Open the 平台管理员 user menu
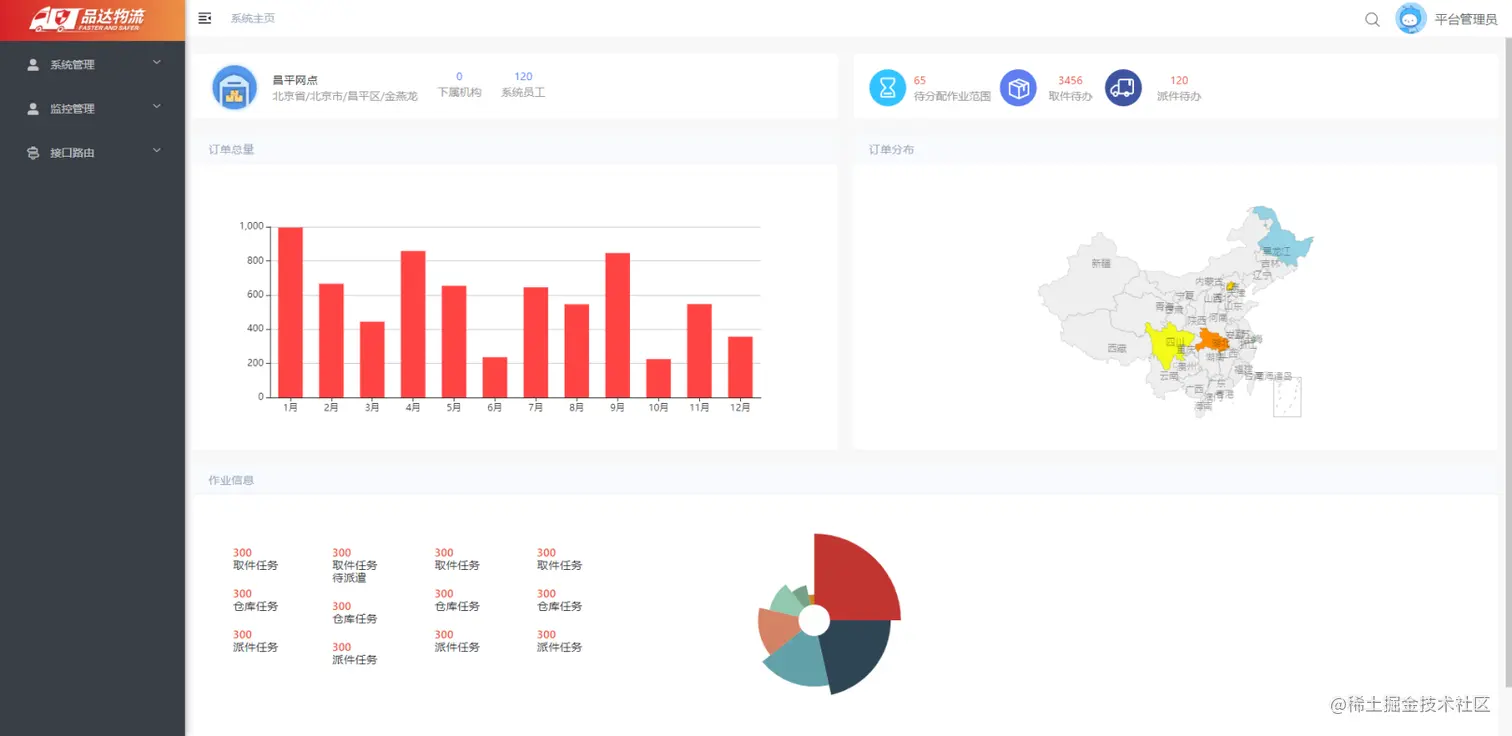The width and height of the screenshot is (1512, 736). [x=1465, y=19]
